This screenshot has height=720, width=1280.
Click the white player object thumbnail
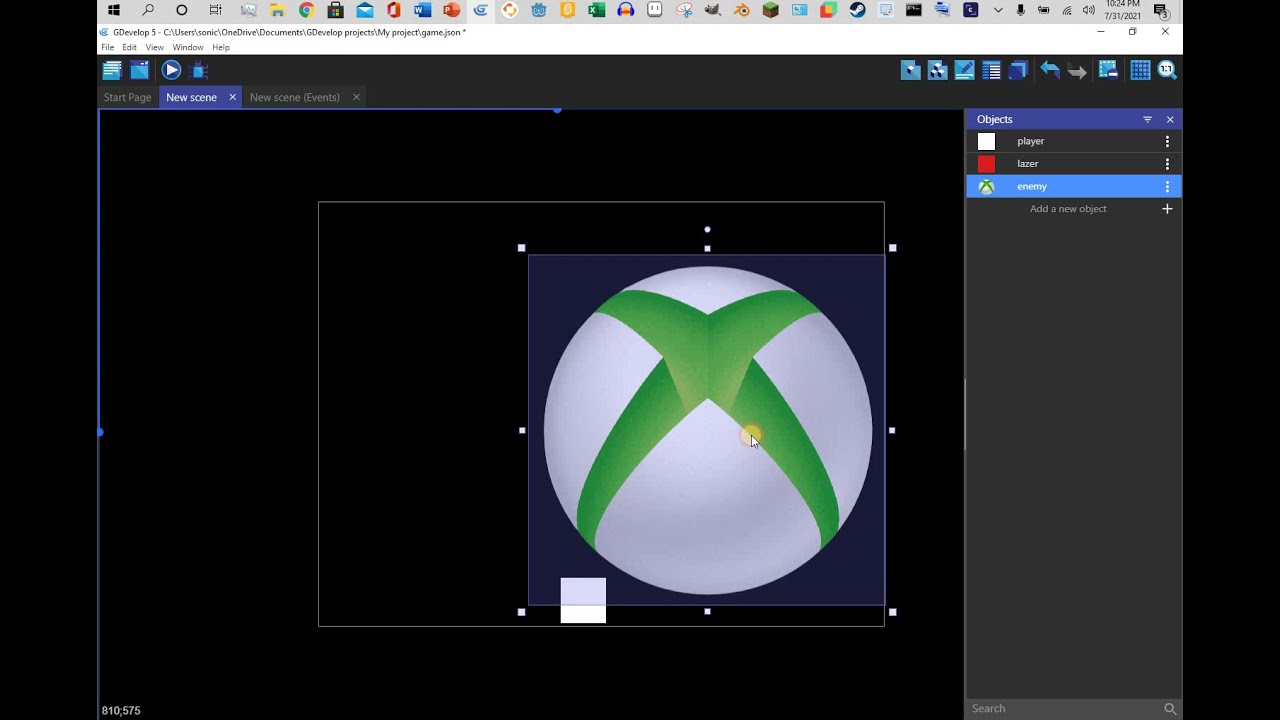(986, 142)
